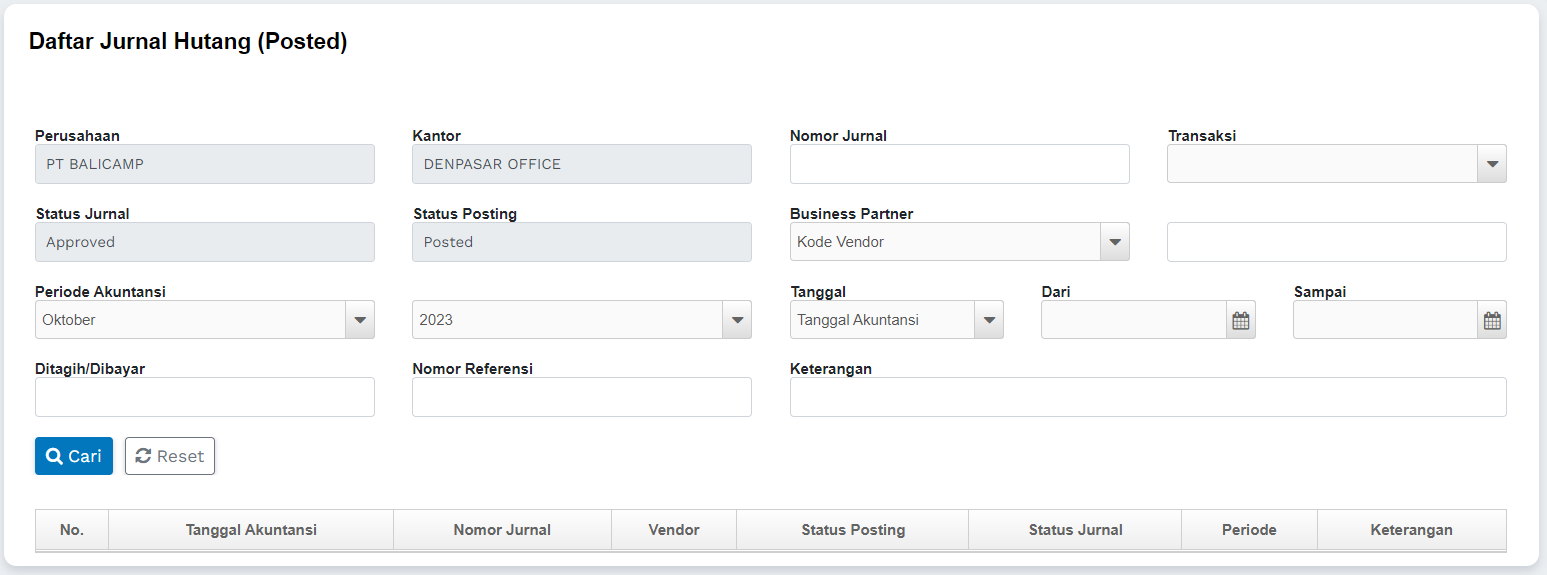Sort by Status Posting column header

(x=853, y=530)
